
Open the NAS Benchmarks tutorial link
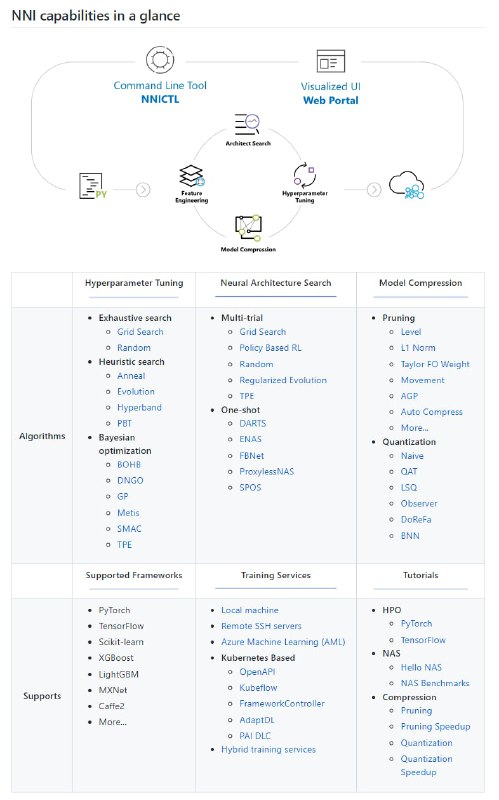pyautogui.click(x=435, y=683)
